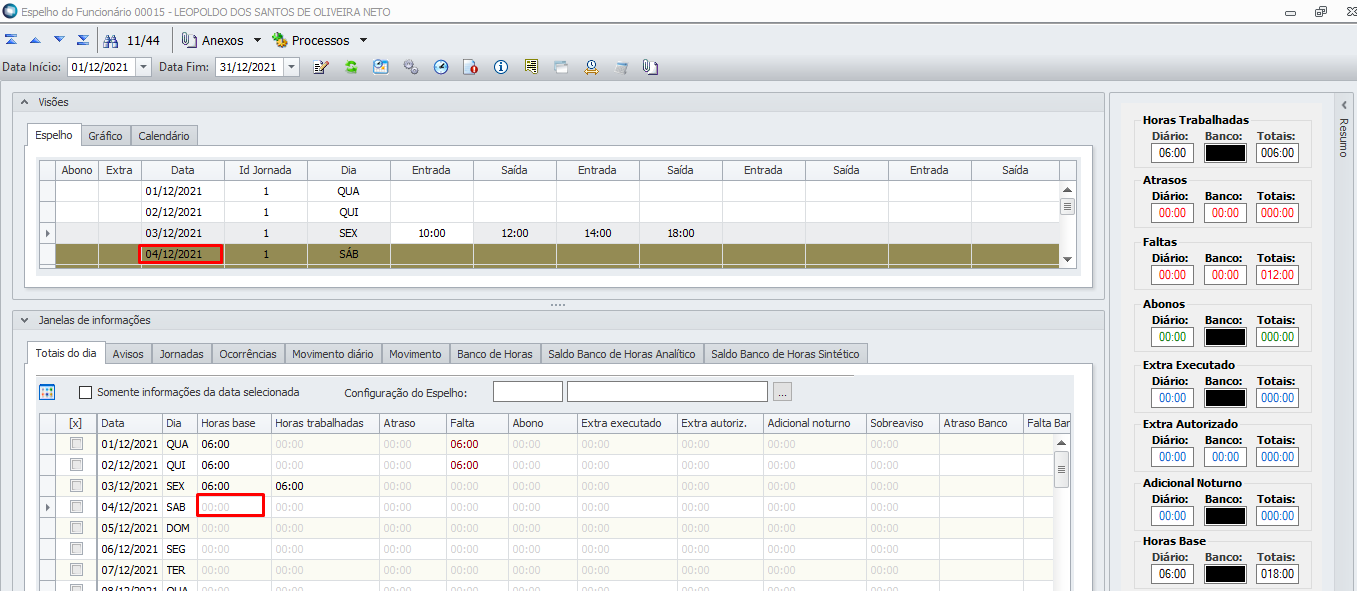This screenshot has width=1357, height=591.
Task: Toggle Somente informações da data selecionada checkbox
Action: pos(85,392)
